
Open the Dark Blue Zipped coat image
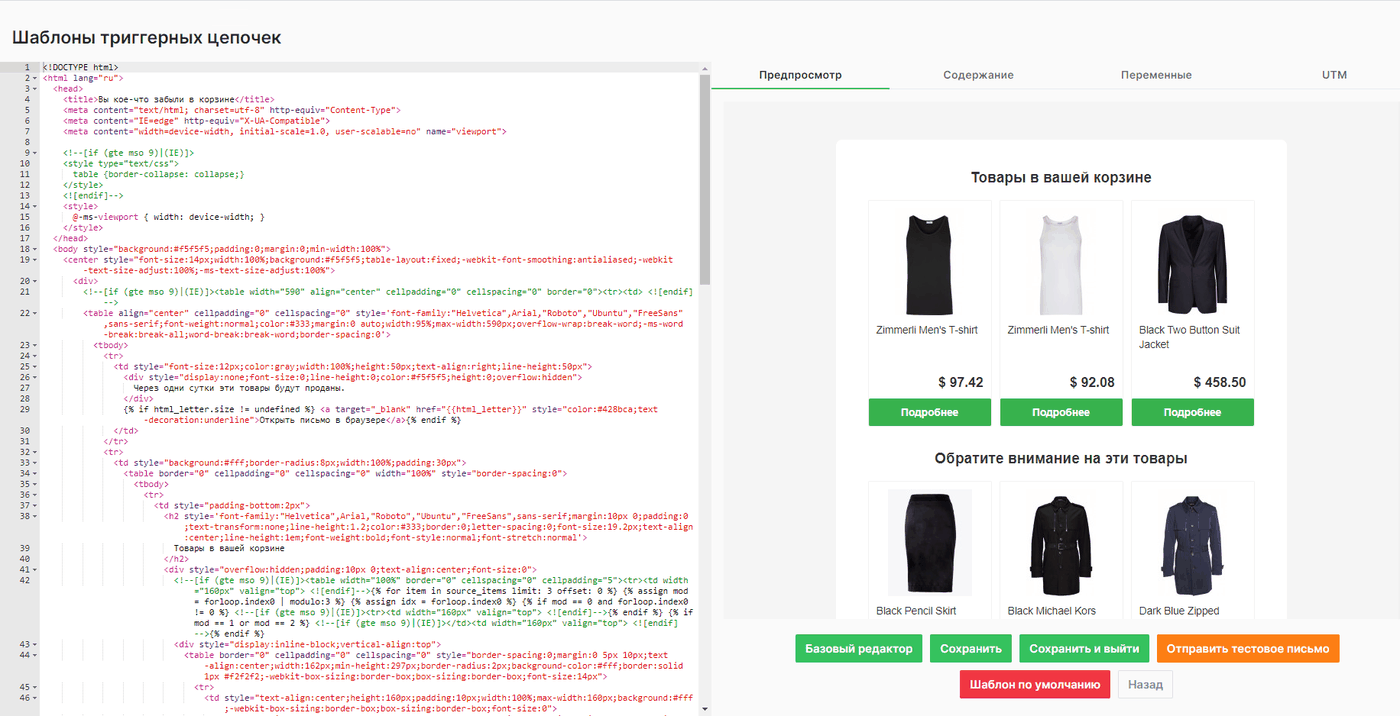[1192, 543]
